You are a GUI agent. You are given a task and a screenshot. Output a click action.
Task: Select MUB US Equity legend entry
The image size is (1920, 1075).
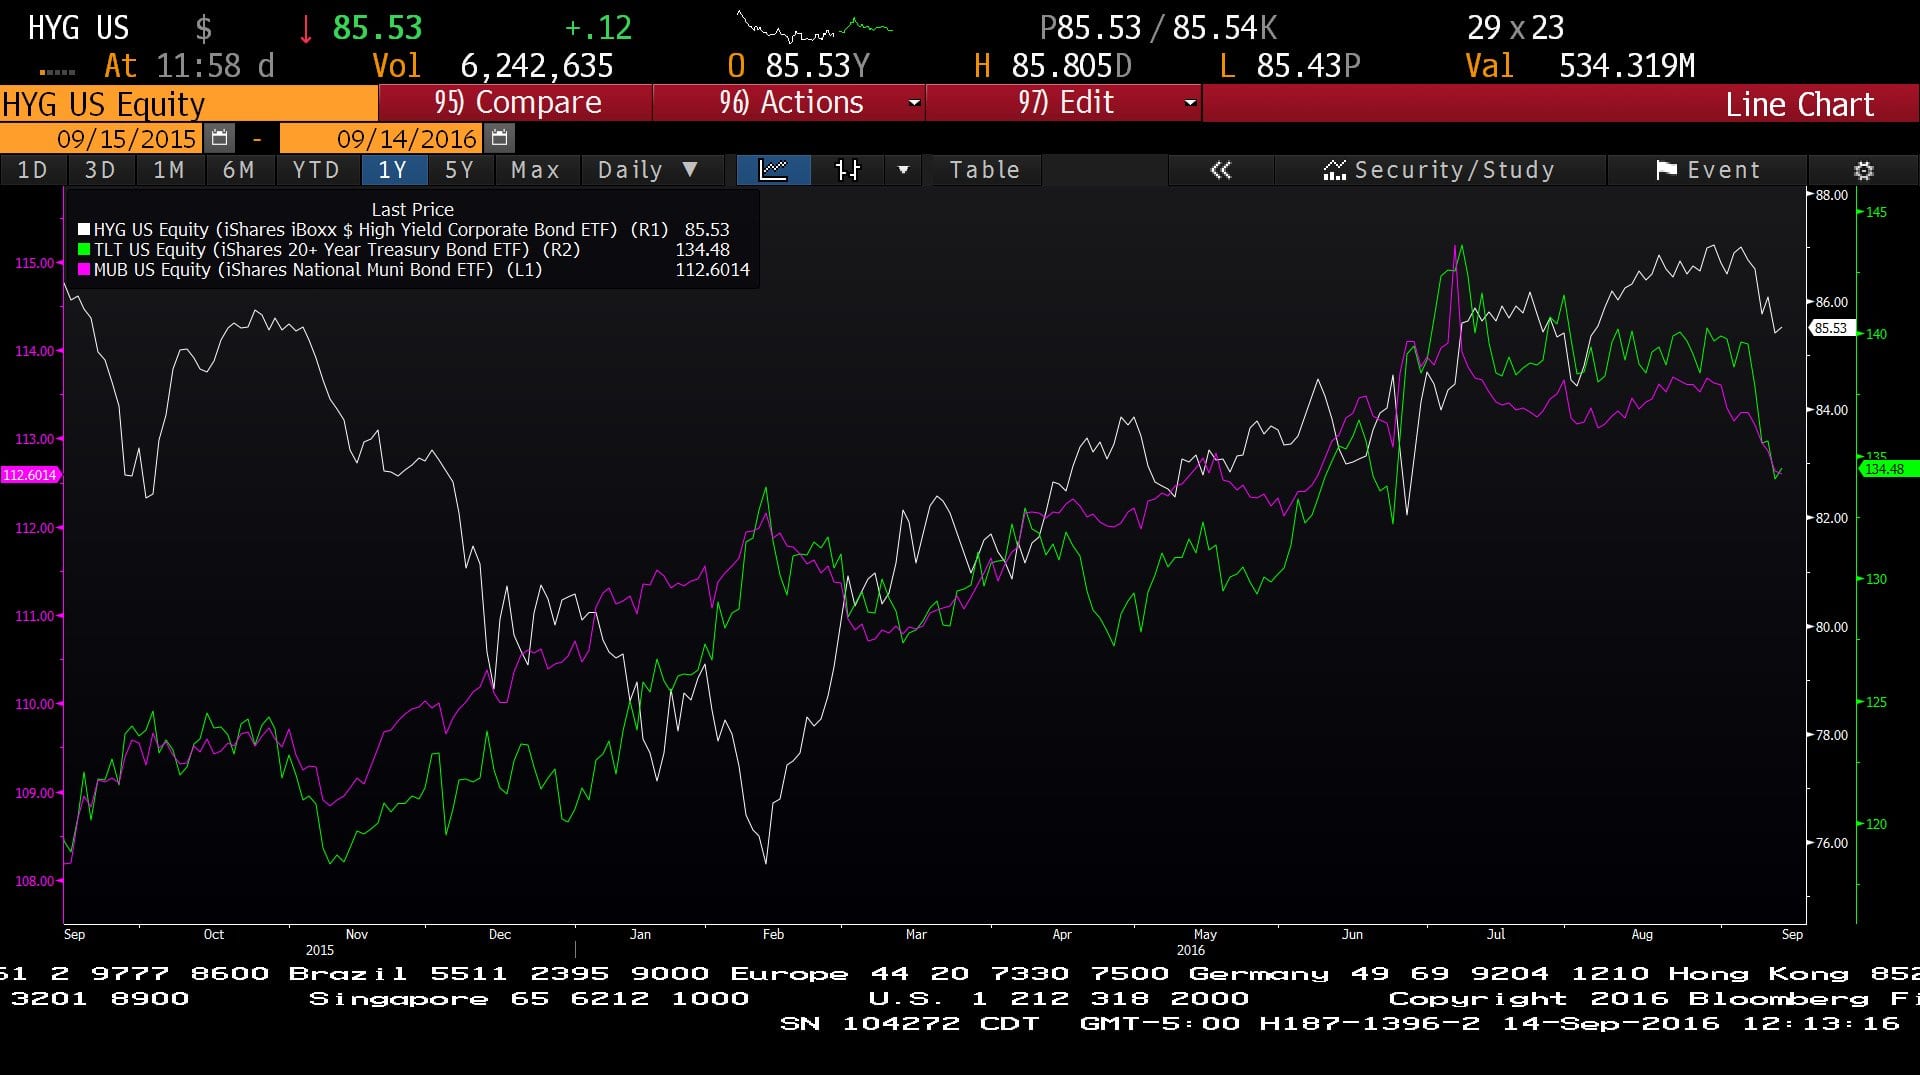pyautogui.click(x=413, y=270)
